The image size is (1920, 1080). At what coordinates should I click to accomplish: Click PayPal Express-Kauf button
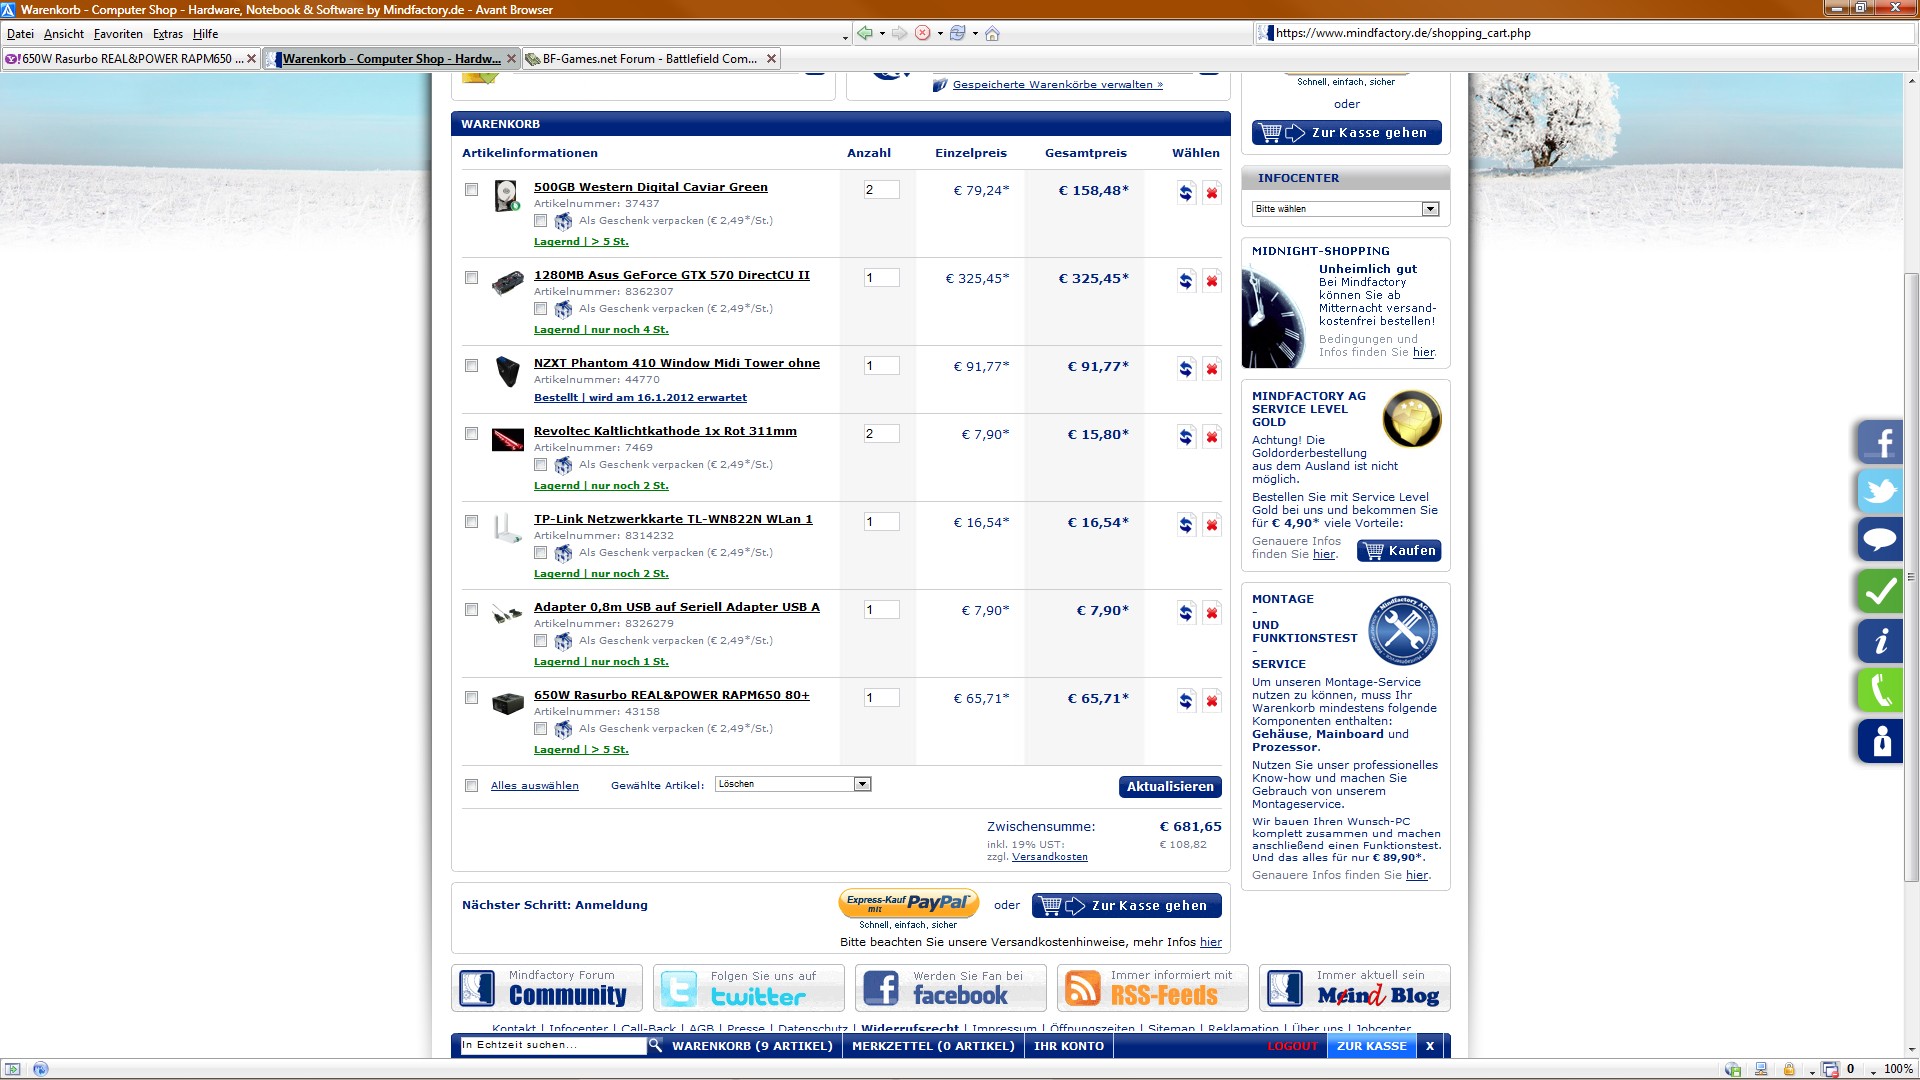(x=909, y=903)
